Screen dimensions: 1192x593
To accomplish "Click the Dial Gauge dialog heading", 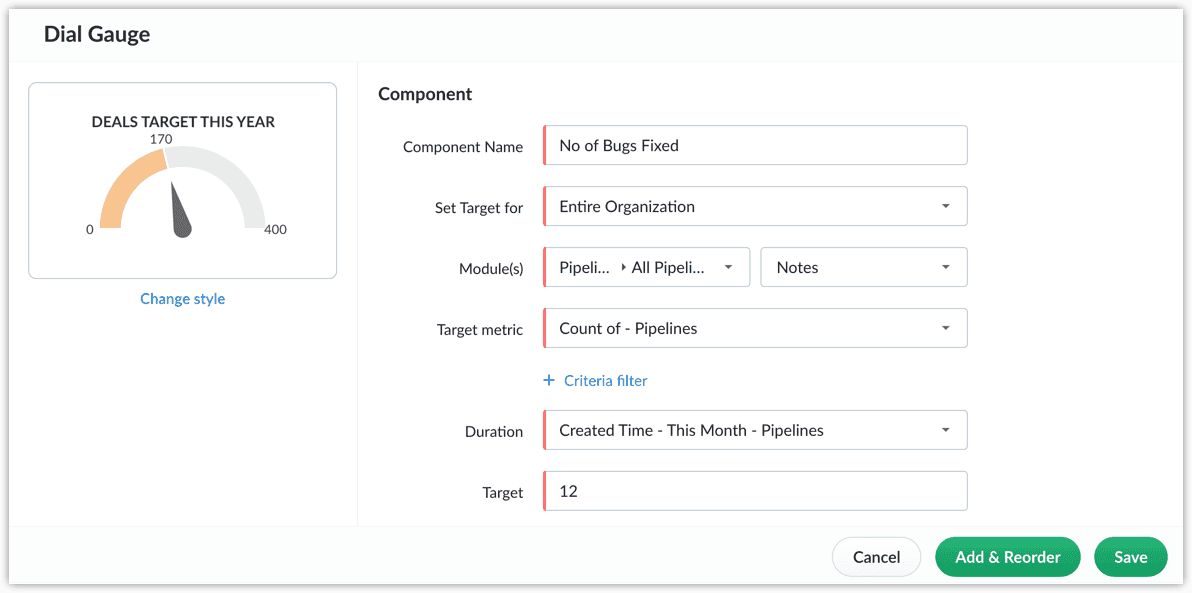I will [x=97, y=34].
